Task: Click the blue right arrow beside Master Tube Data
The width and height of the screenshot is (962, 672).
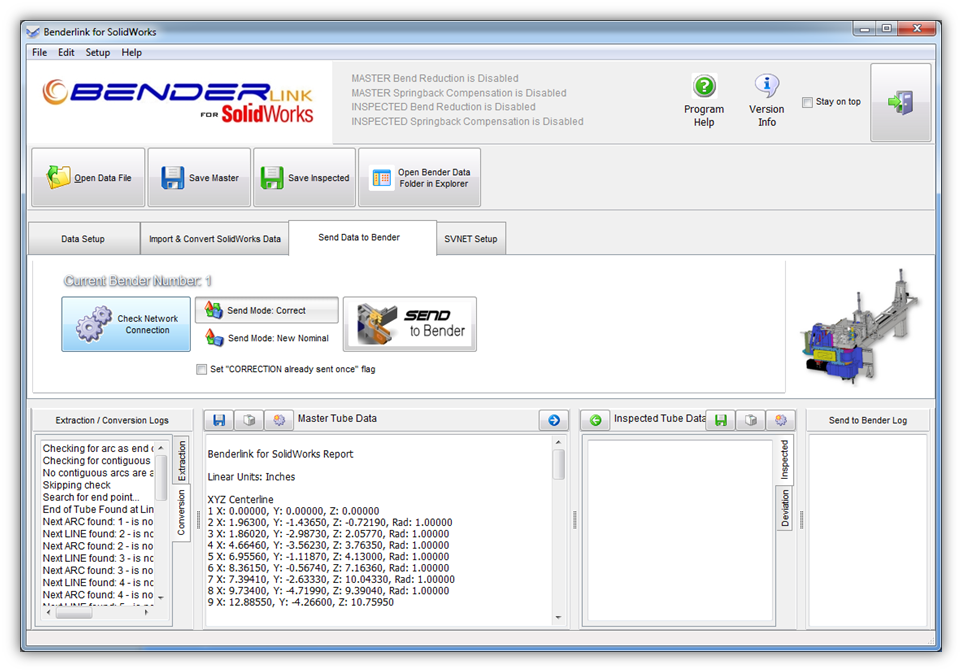Action: pos(553,420)
